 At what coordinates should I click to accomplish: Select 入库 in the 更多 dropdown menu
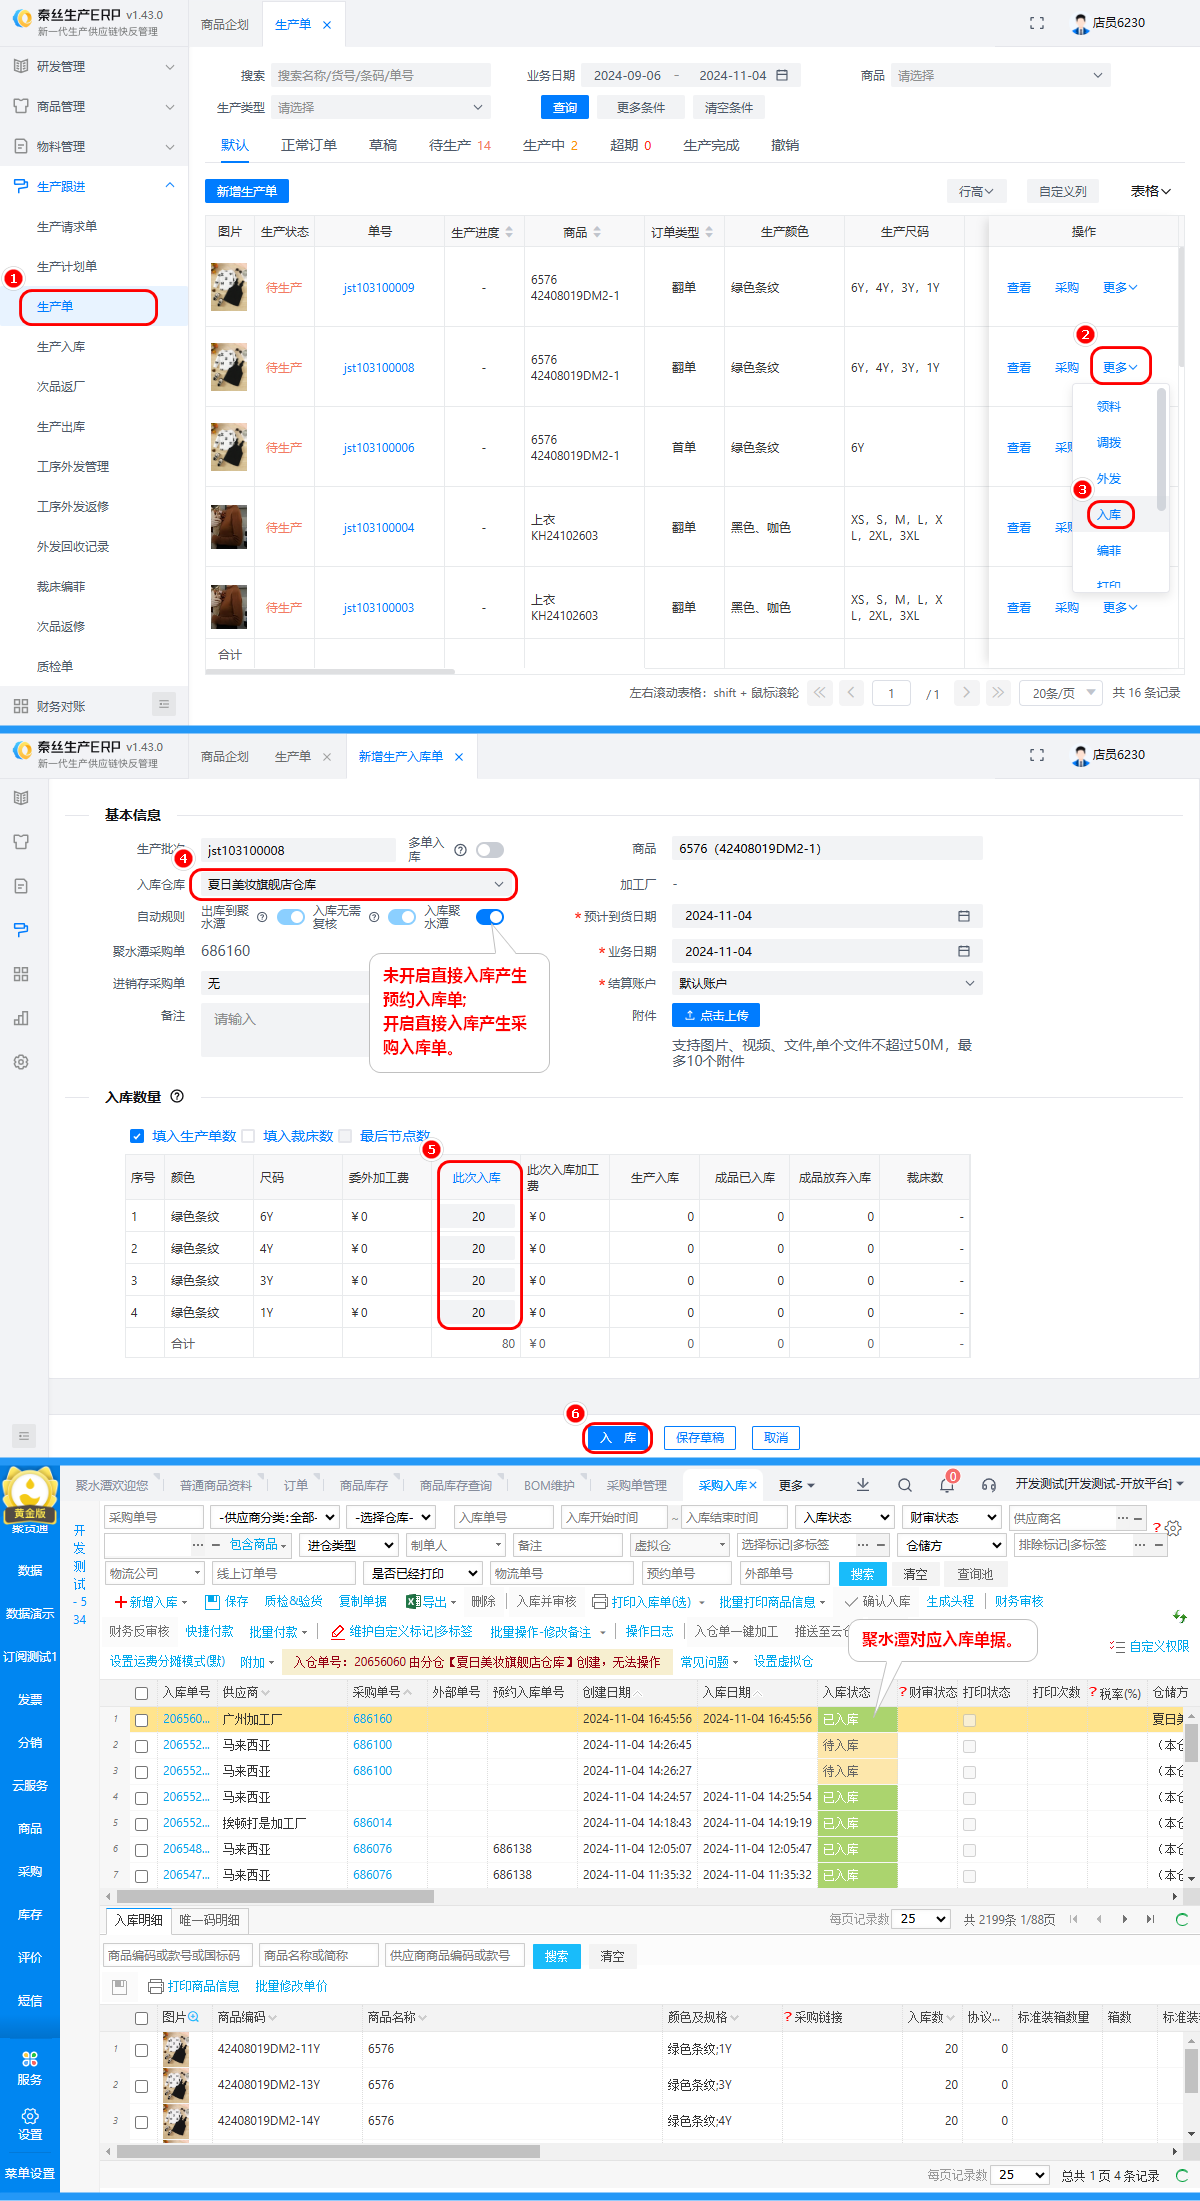[1109, 514]
